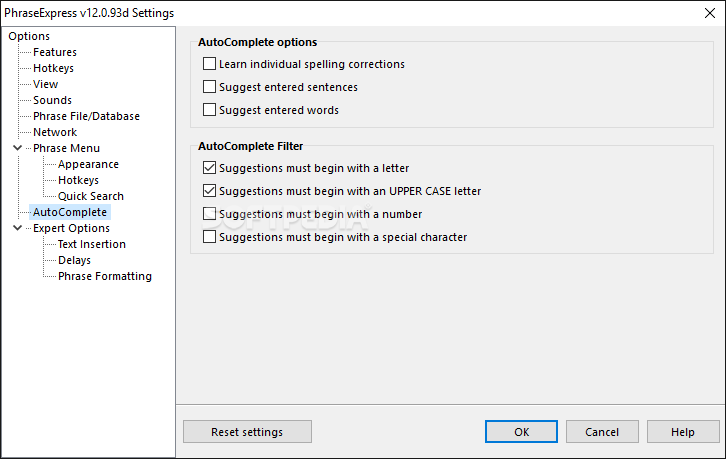Enable Learn individual spelling corrections
726x459 pixels.
pos(209,63)
